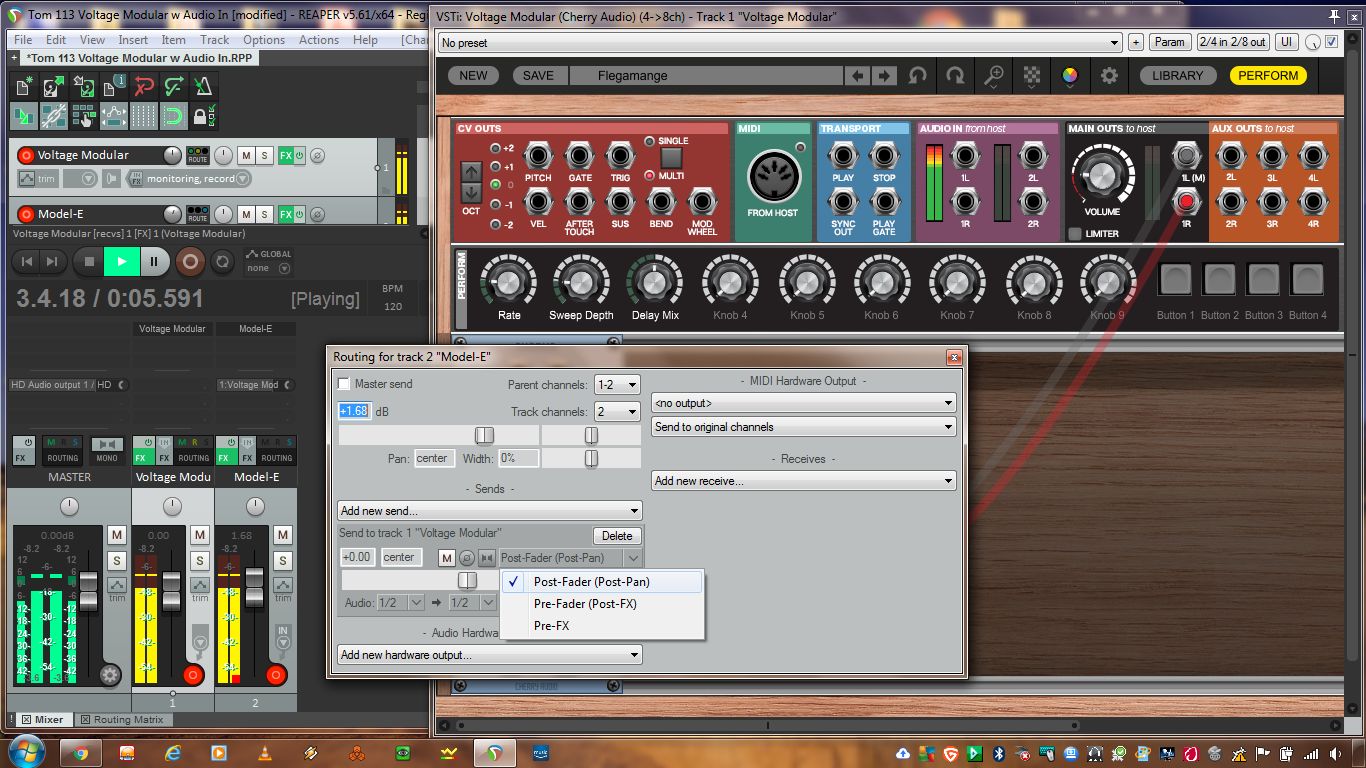Open the Add new hardware output dropdown
1366x768 pixels.
(x=490, y=655)
